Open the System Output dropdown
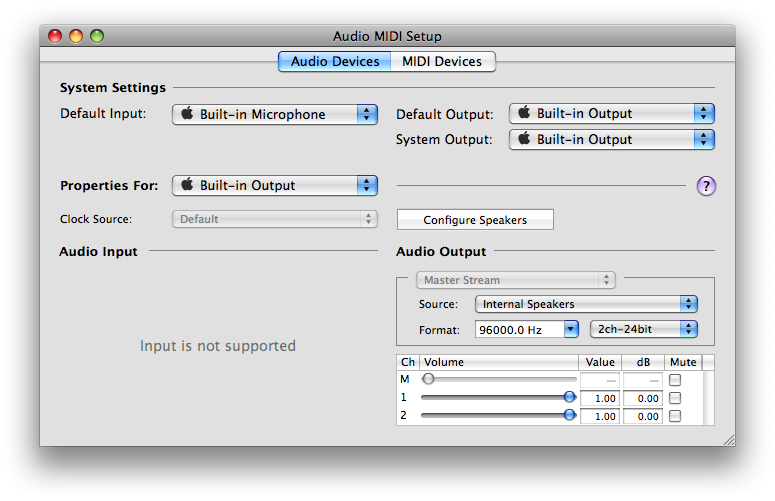Viewport: 775px width, 501px height. tap(612, 140)
